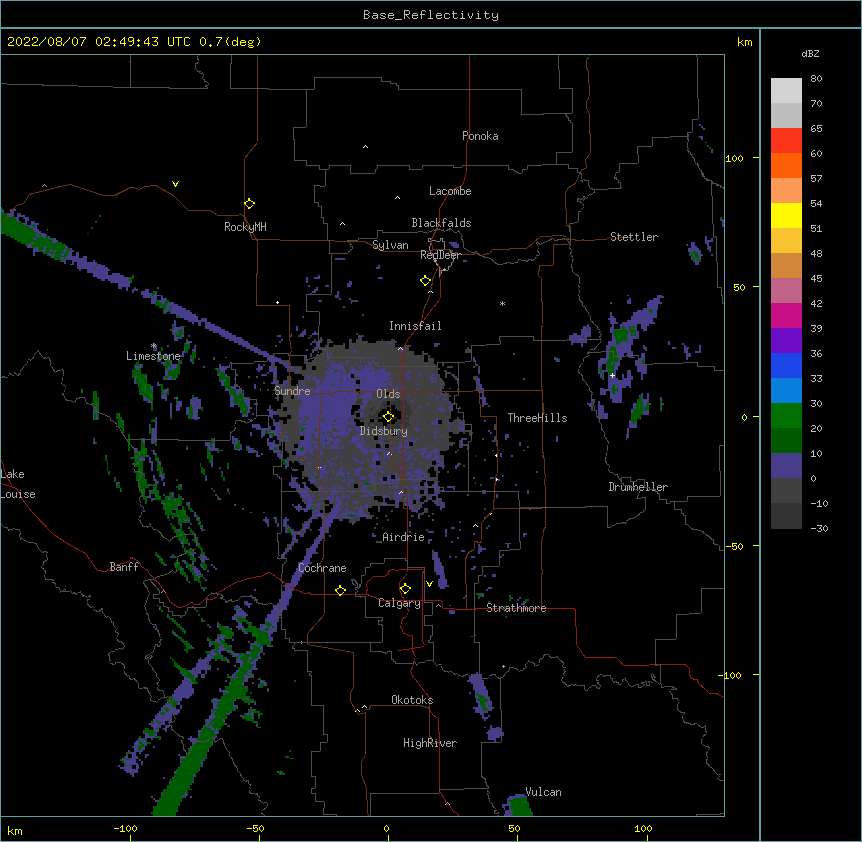Click the yellow V marker northwest of RockyMH
Viewport: 862px width, 842px height.
175,184
